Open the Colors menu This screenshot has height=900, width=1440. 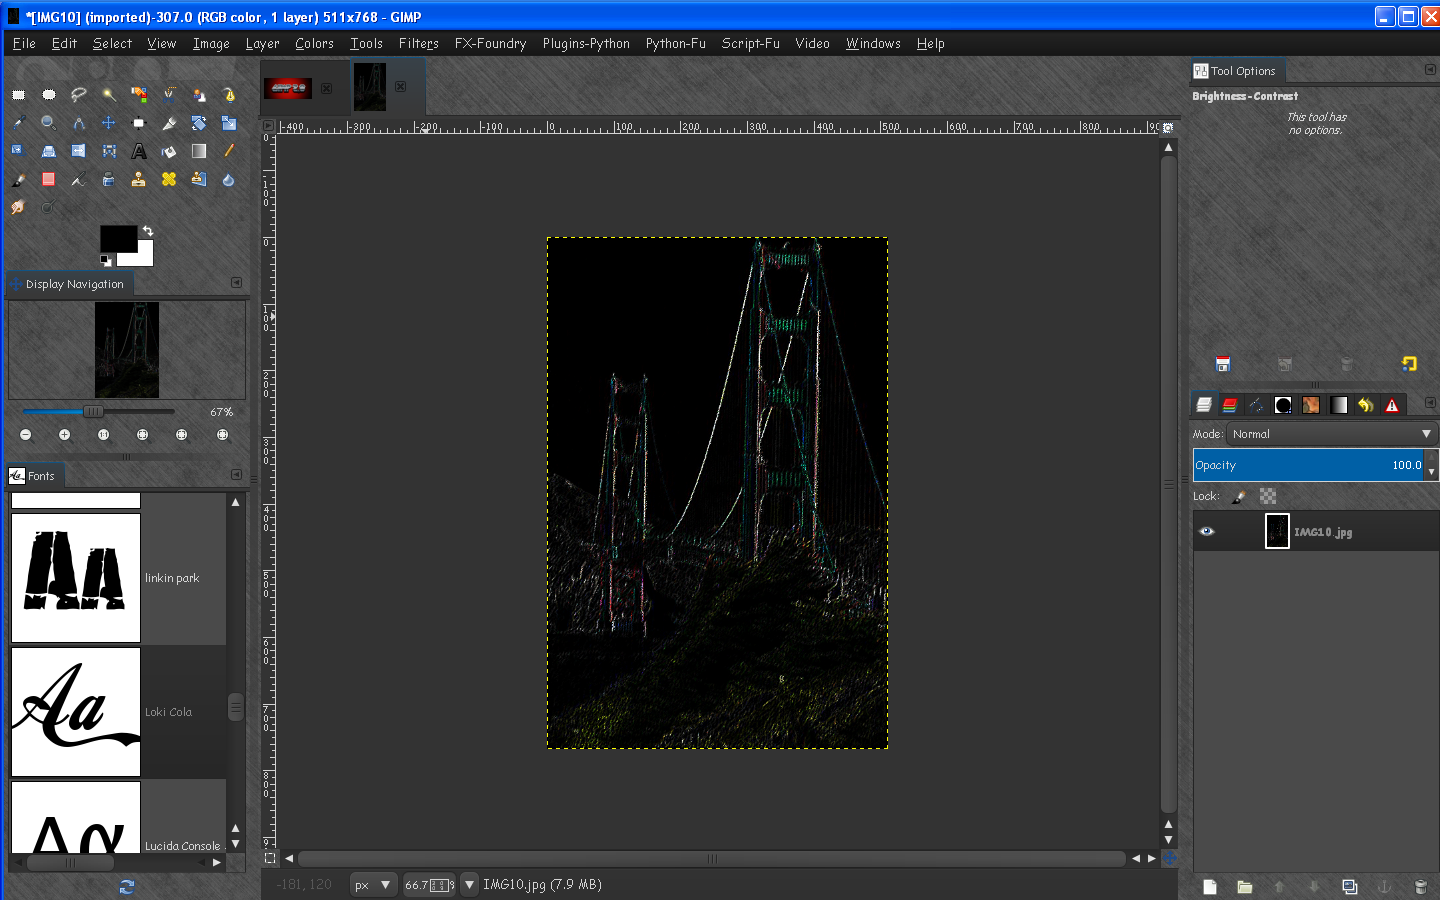click(314, 43)
